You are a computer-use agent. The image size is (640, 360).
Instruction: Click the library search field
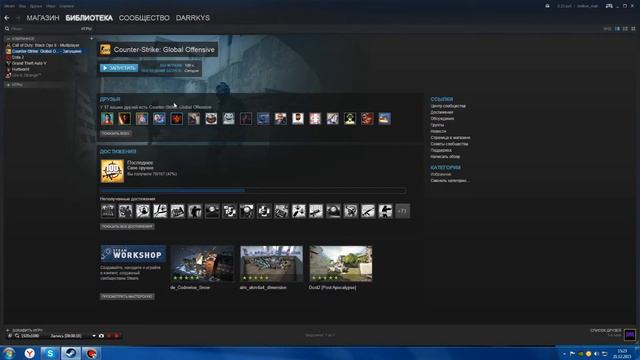(x=43, y=29)
